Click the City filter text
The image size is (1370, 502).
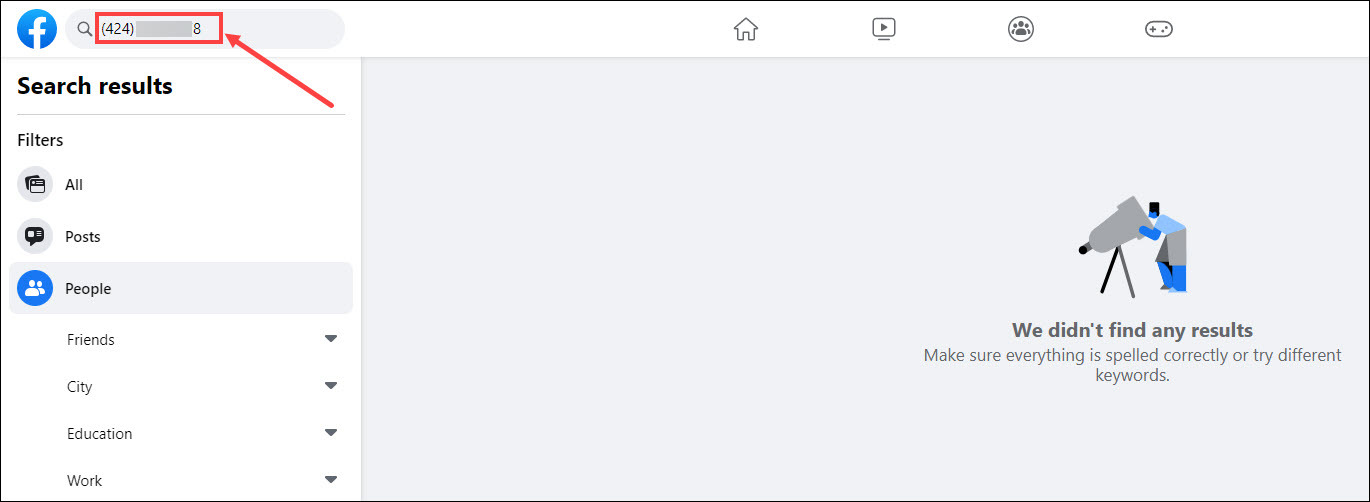click(80, 387)
